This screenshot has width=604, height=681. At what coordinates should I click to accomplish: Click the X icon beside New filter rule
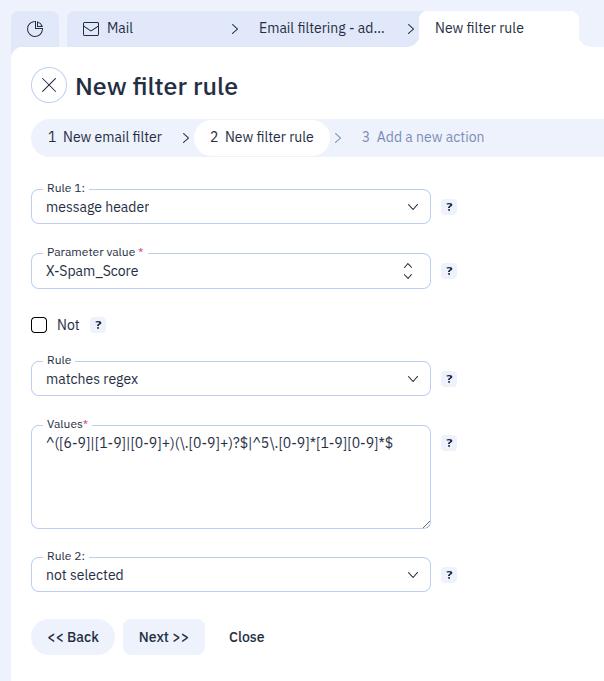click(x=49, y=85)
